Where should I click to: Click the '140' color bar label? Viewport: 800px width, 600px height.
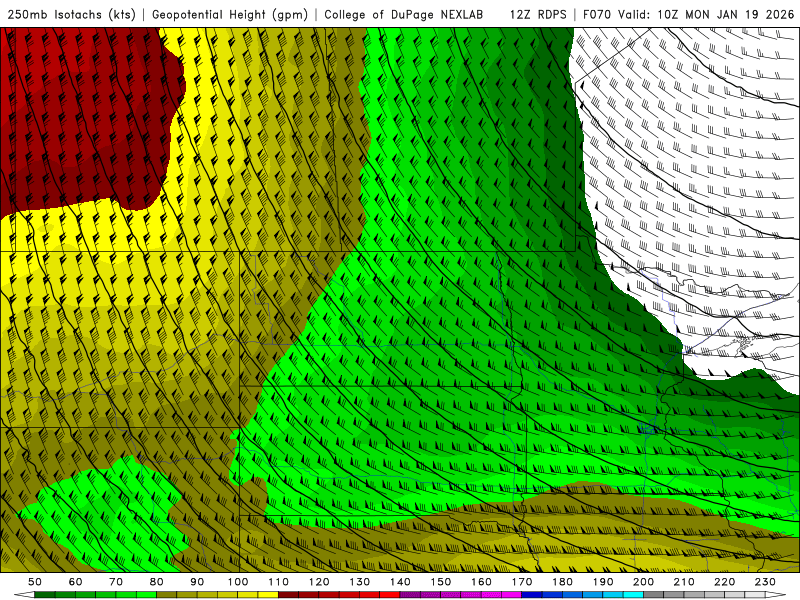(400, 582)
